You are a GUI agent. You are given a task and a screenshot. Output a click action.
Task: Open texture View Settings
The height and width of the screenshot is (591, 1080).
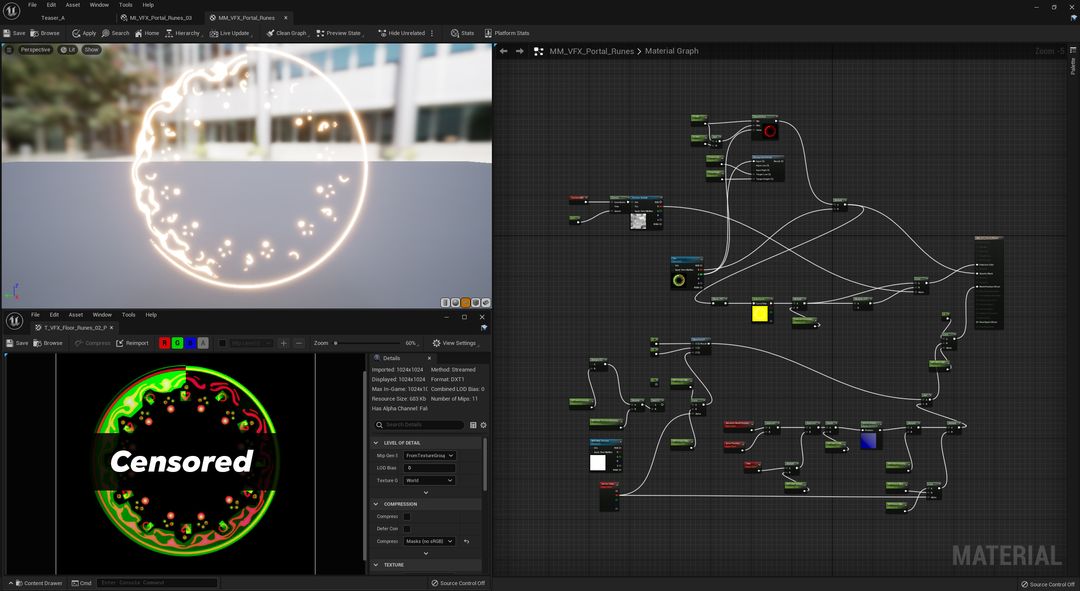[x=454, y=343]
